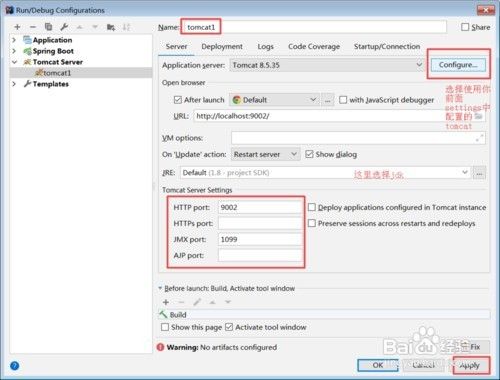Edit before-launch task pencil icon

(197, 302)
